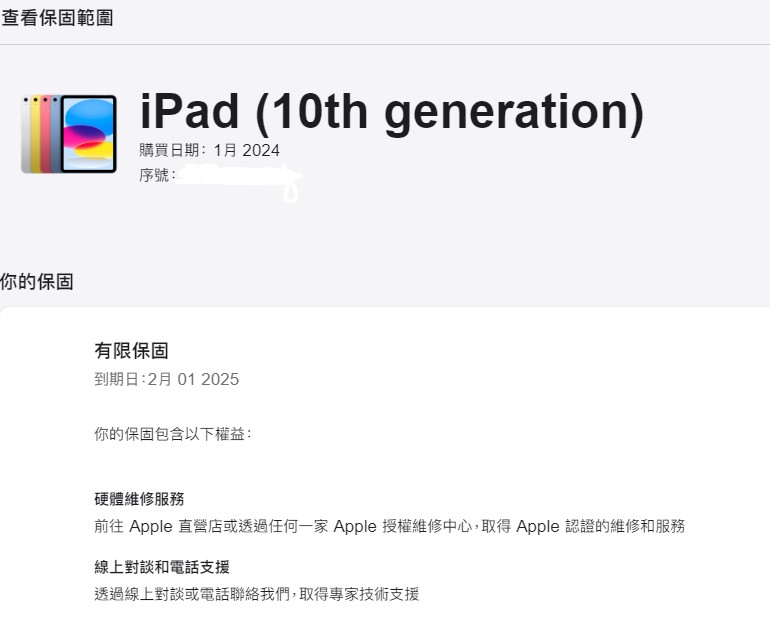Click the iPad product image

[x=68, y=133]
